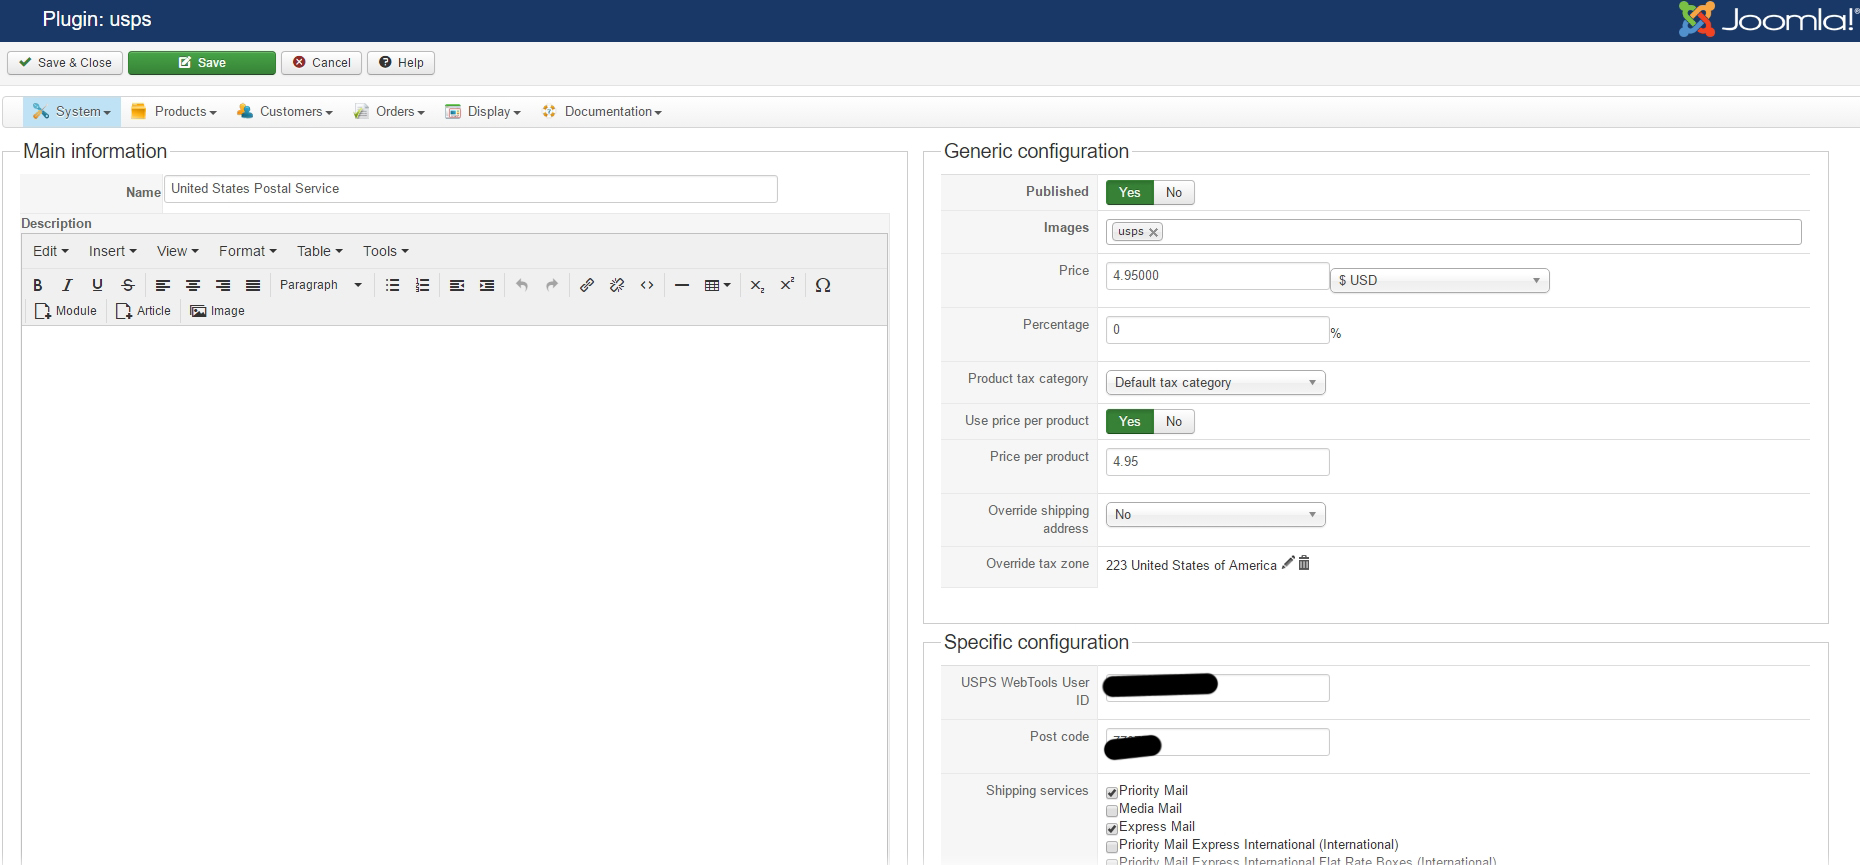Decrease indent in the editor
This screenshot has width=1860, height=865.
coord(457,285)
